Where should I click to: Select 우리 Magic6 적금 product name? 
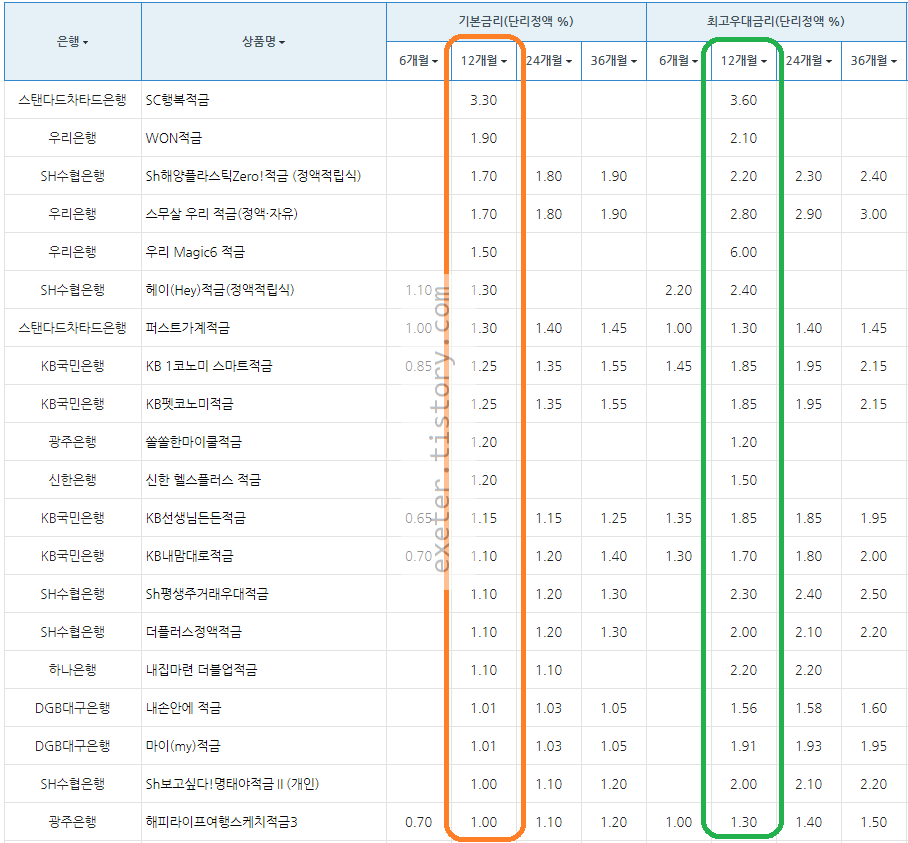[x=195, y=252]
